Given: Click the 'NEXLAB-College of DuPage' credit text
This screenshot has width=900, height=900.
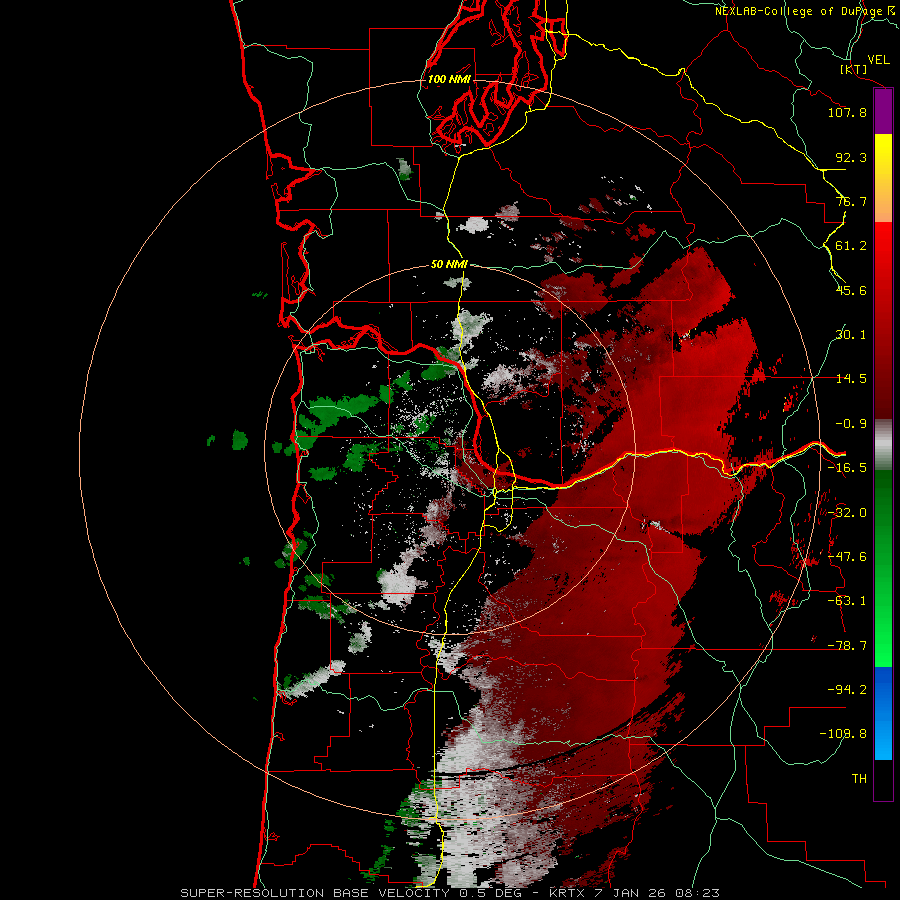Looking at the screenshot, I should [799, 11].
